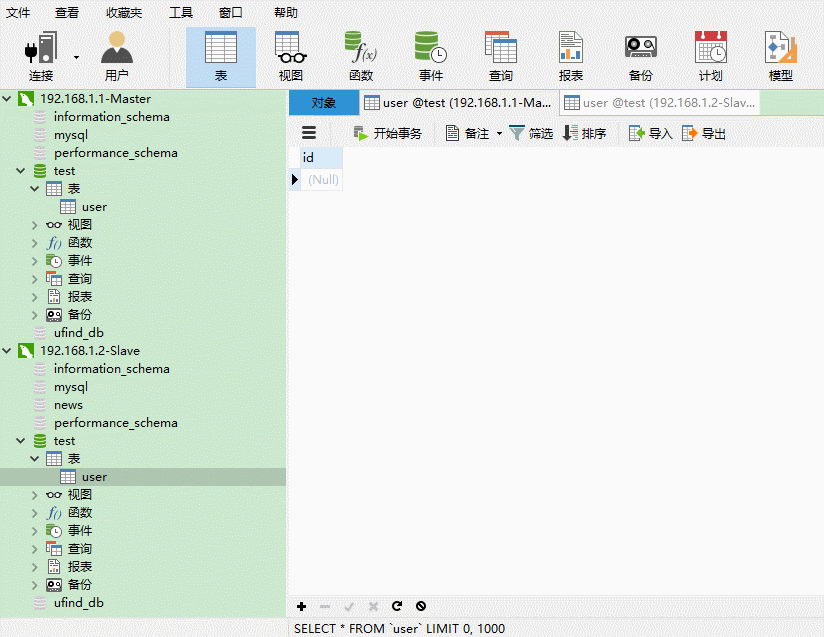Add a new record with the plus icon
The image size is (824, 637).
(x=301, y=606)
